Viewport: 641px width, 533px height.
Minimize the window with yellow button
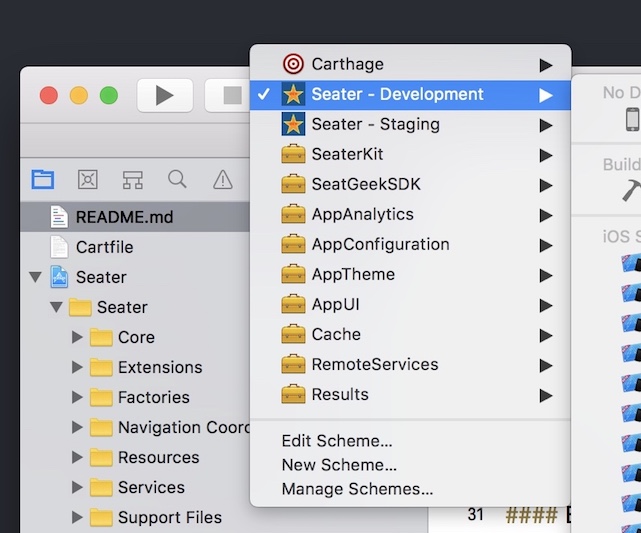pyautogui.click(x=79, y=95)
